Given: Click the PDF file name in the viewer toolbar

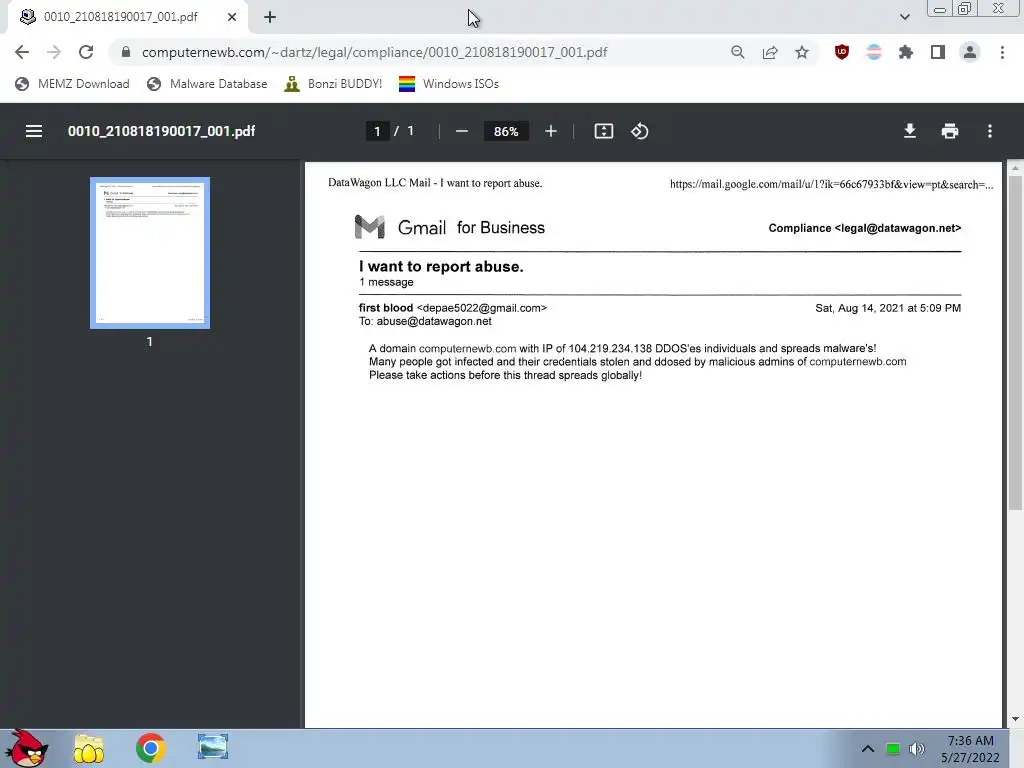Looking at the screenshot, I should click(x=161, y=131).
